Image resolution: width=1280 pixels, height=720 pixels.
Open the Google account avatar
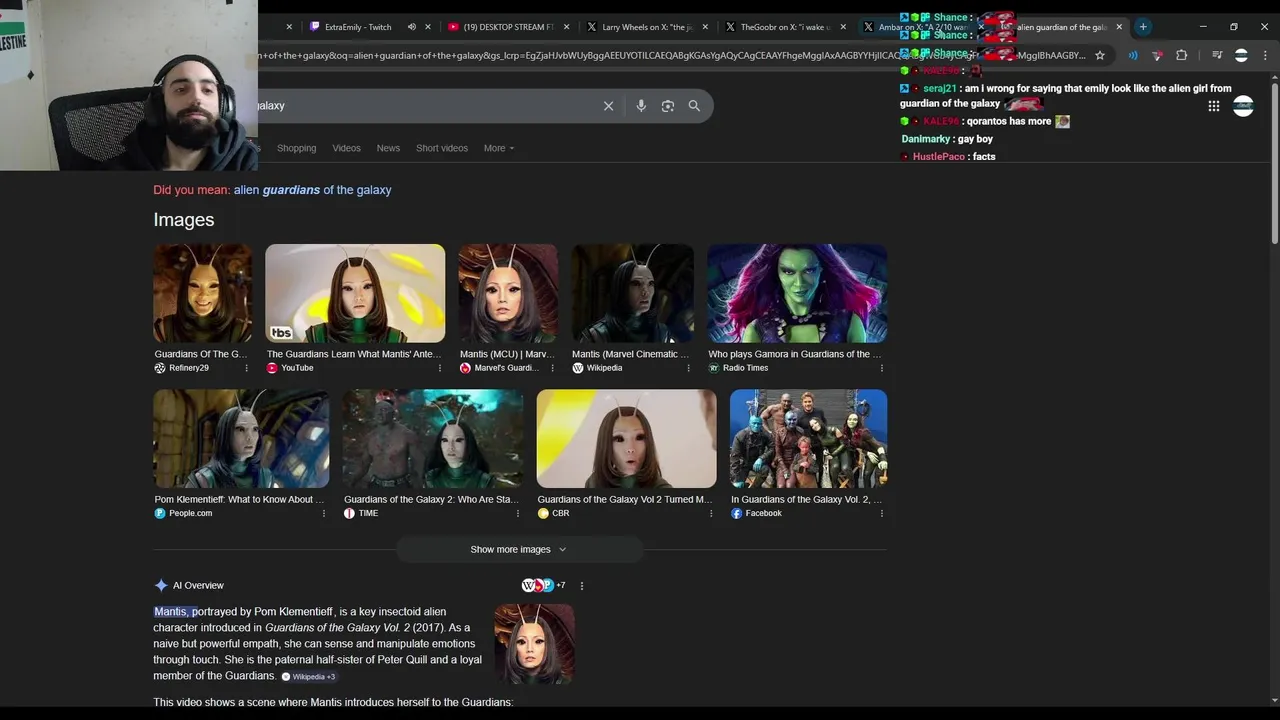[1243, 106]
